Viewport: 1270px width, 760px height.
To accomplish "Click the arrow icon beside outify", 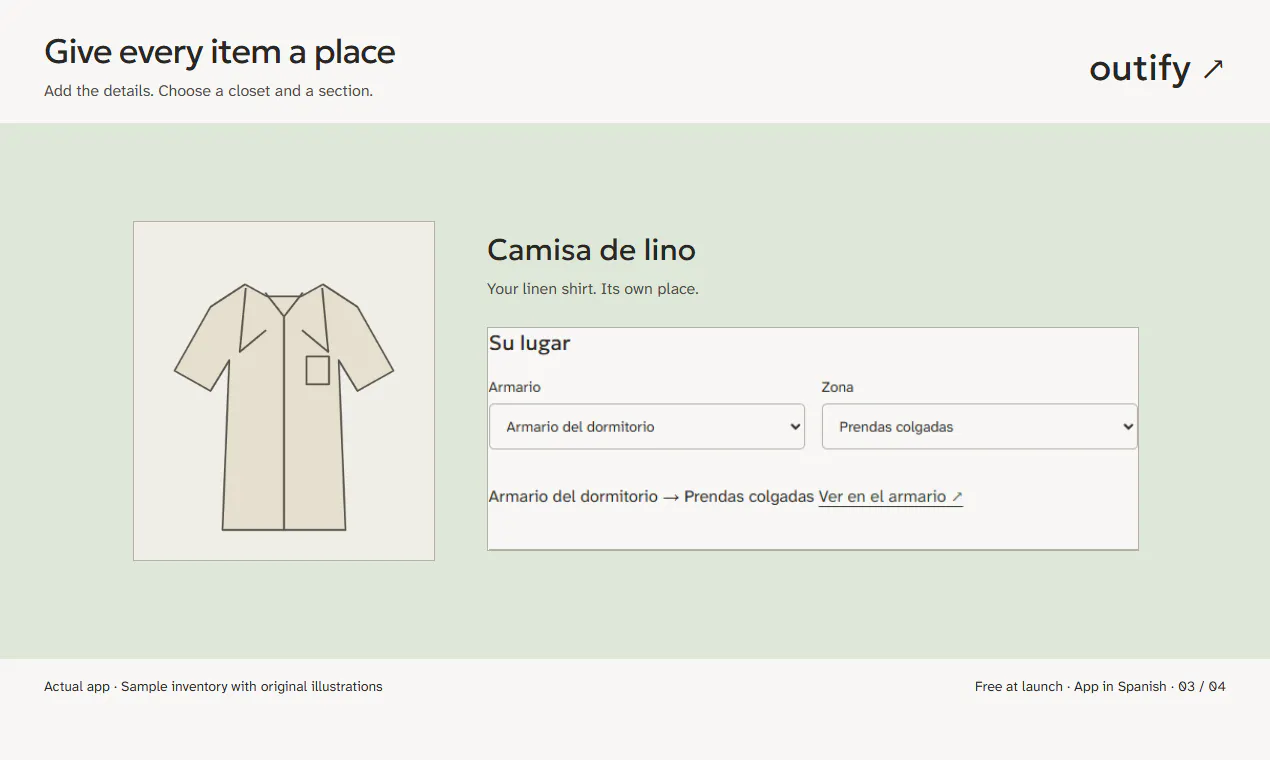I will point(1213,69).
